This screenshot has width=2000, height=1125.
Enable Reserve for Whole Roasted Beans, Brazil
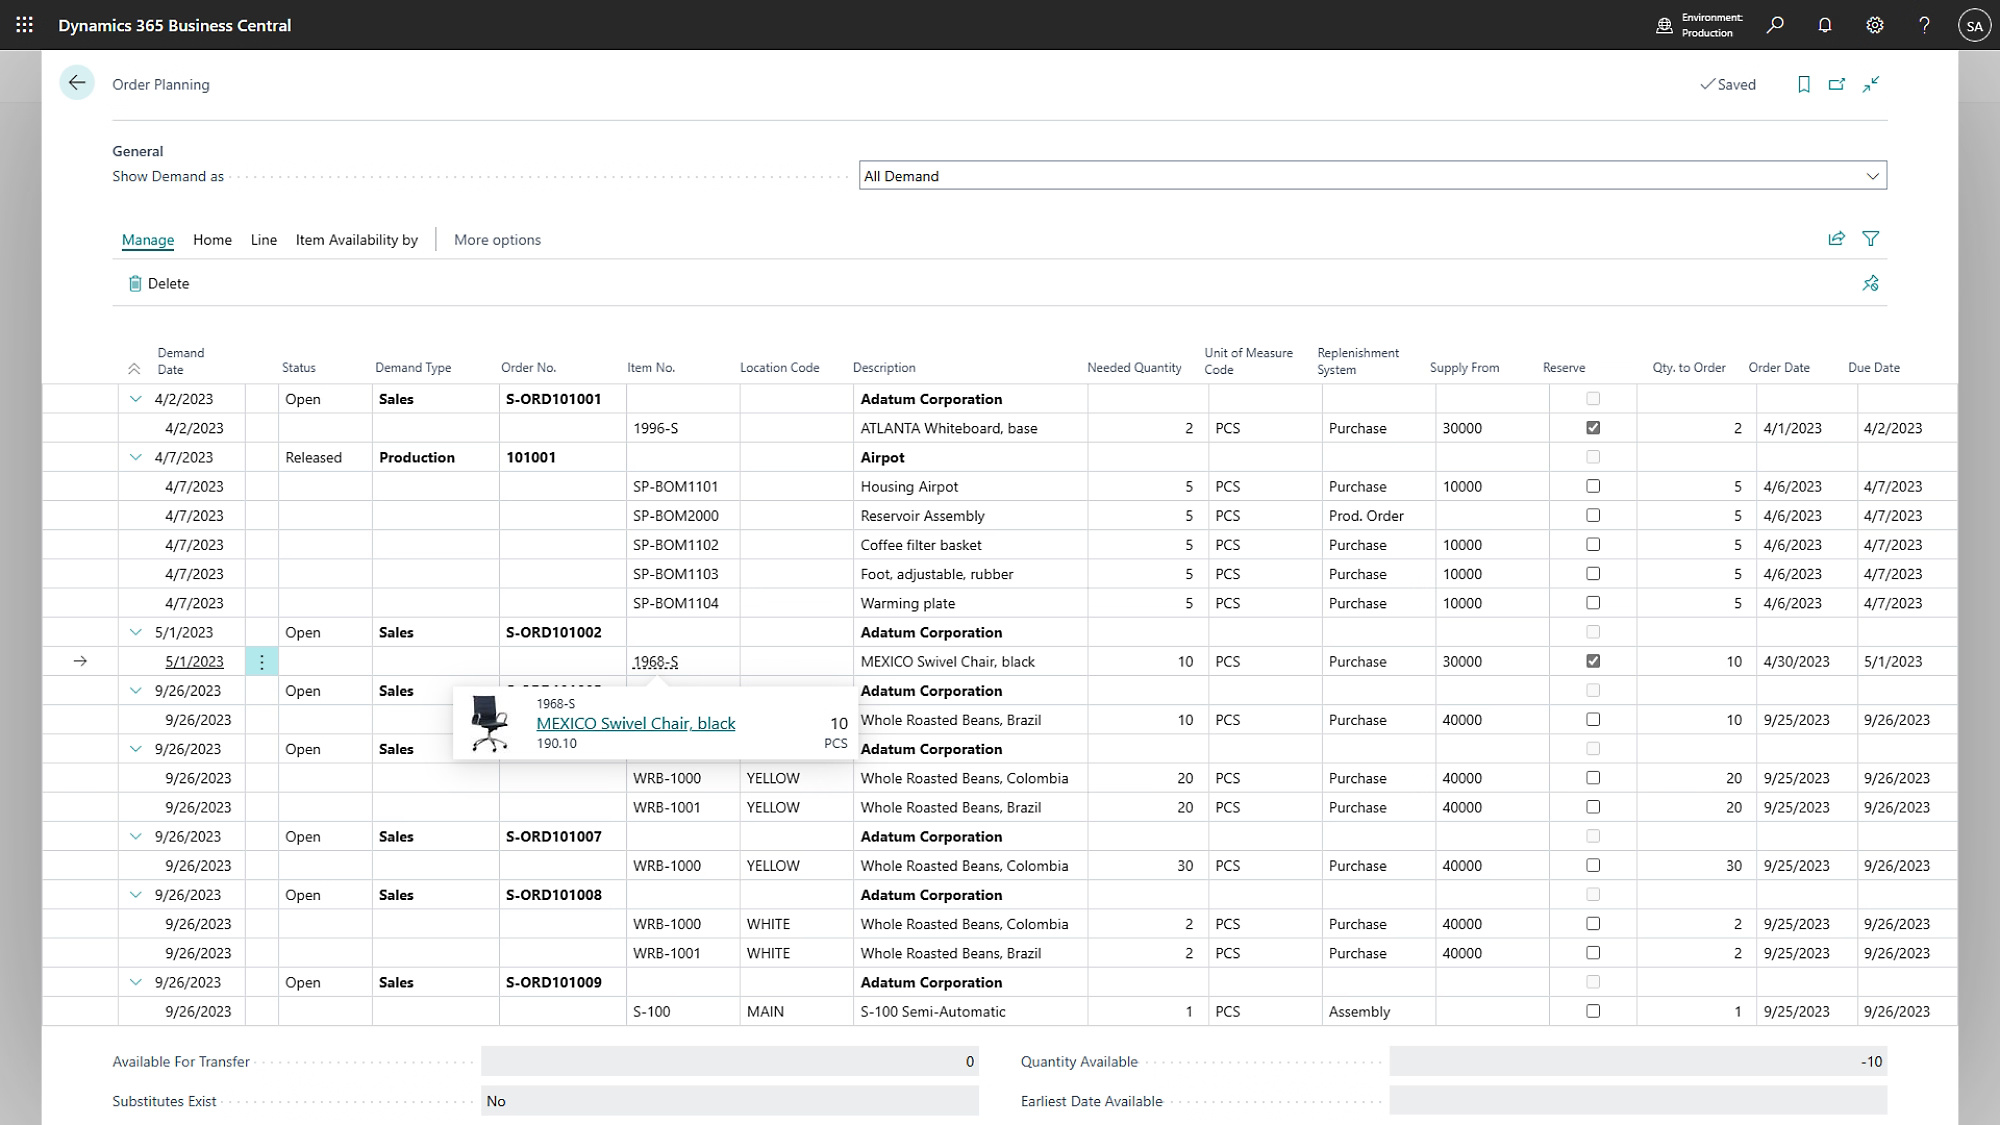[x=1594, y=720]
